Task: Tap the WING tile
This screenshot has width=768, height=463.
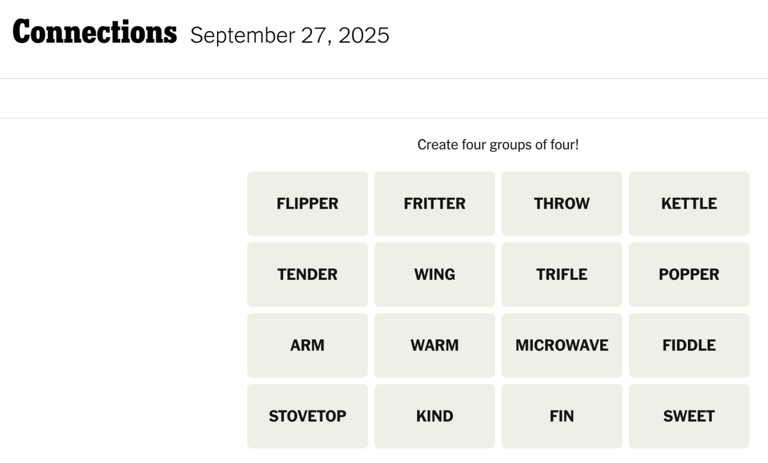Action: [x=434, y=275]
